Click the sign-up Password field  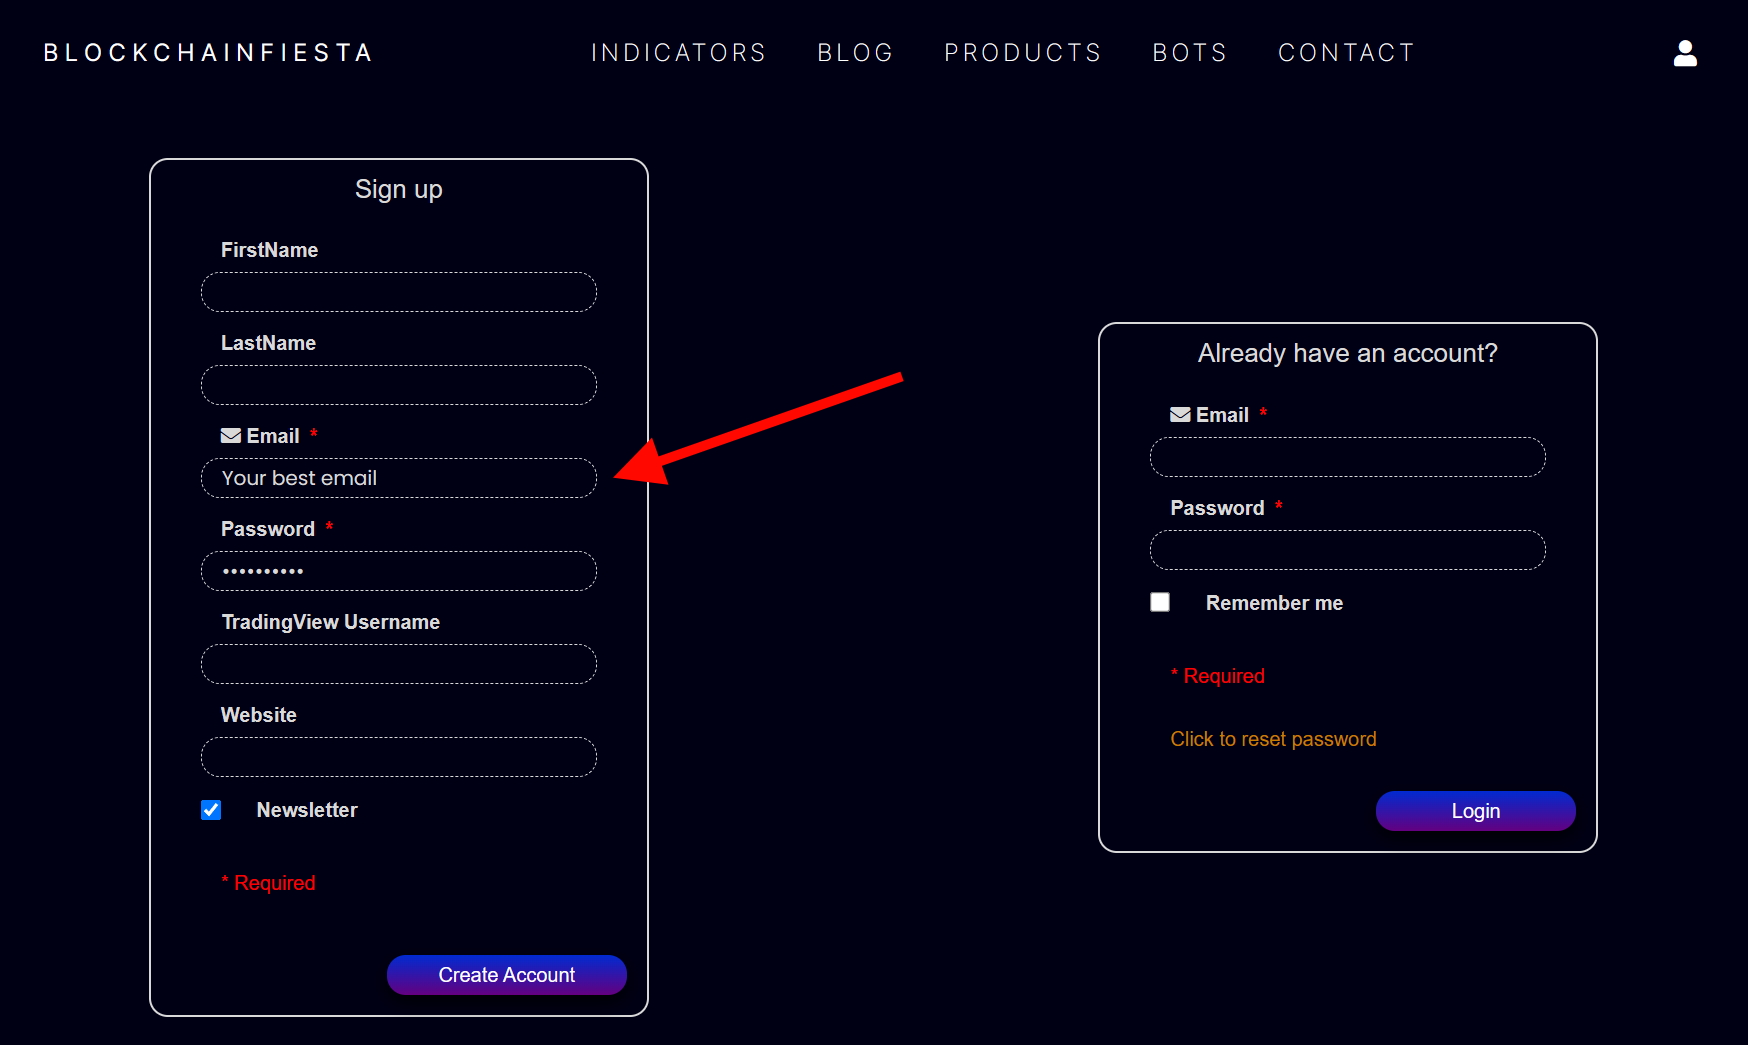399,571
